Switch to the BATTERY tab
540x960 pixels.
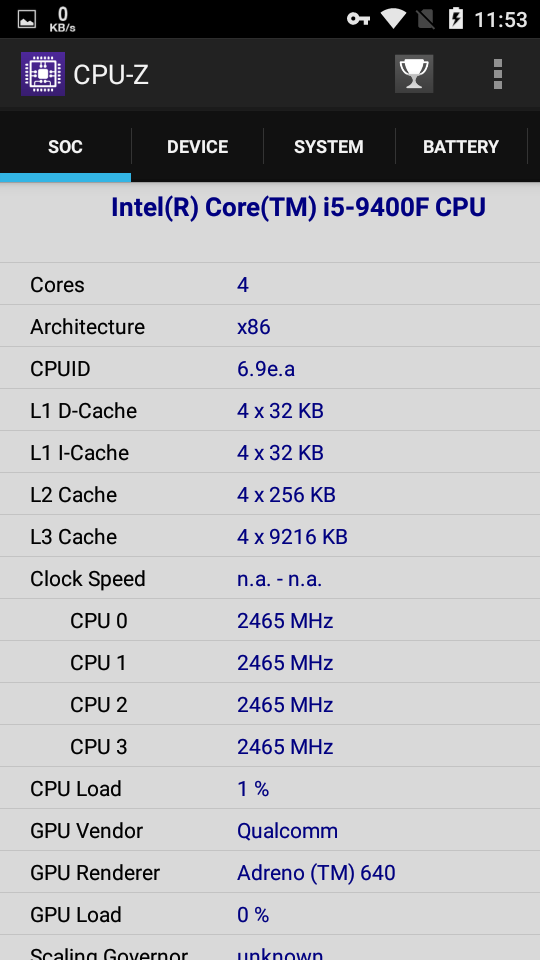[x=461, y=147]
